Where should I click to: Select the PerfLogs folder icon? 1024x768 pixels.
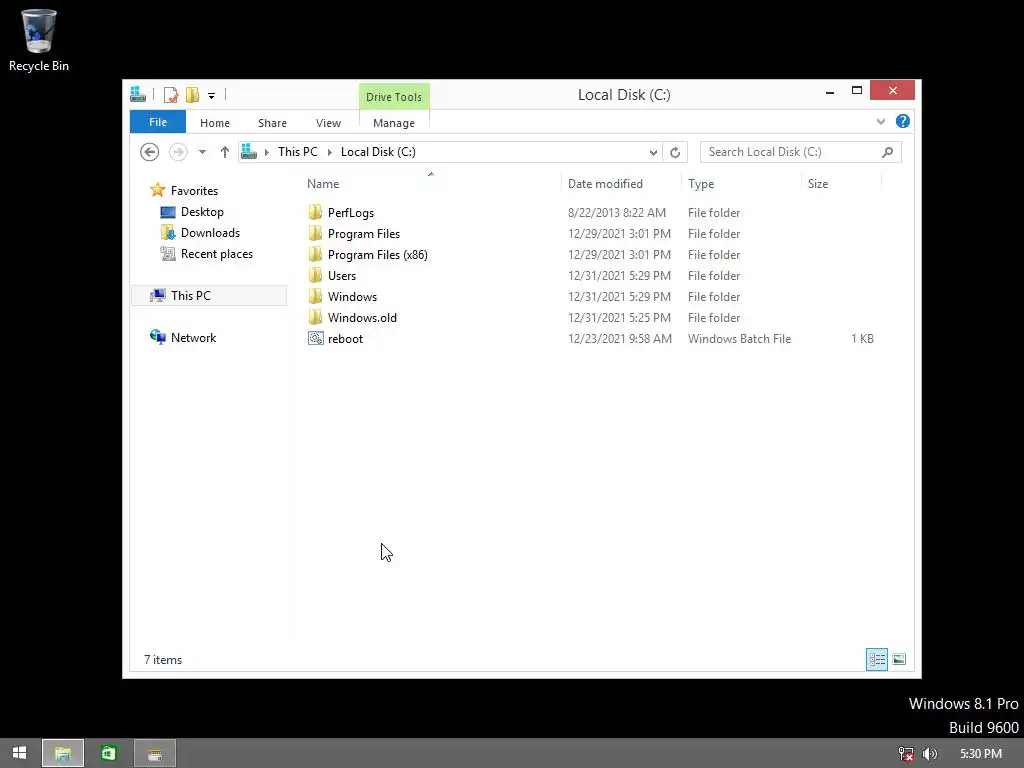pyautogui.click(x=315, y=212)
